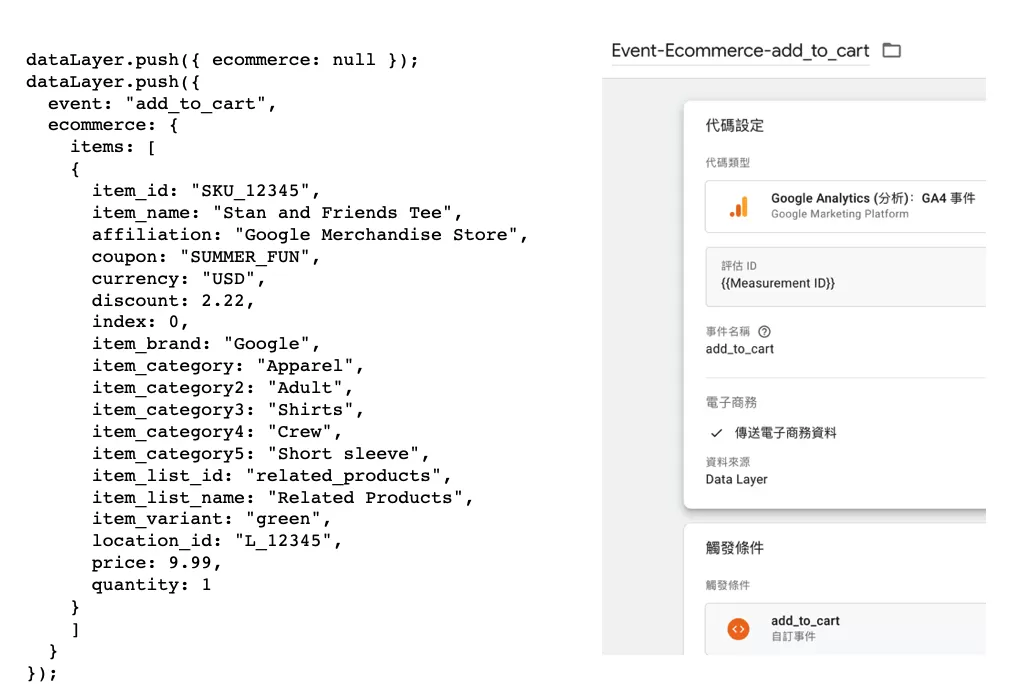Edit the tag title Event-Ecommerce-add_to_cart
Screen dimensions: 1009x696
pyautogui.click(x=740, y=51)
